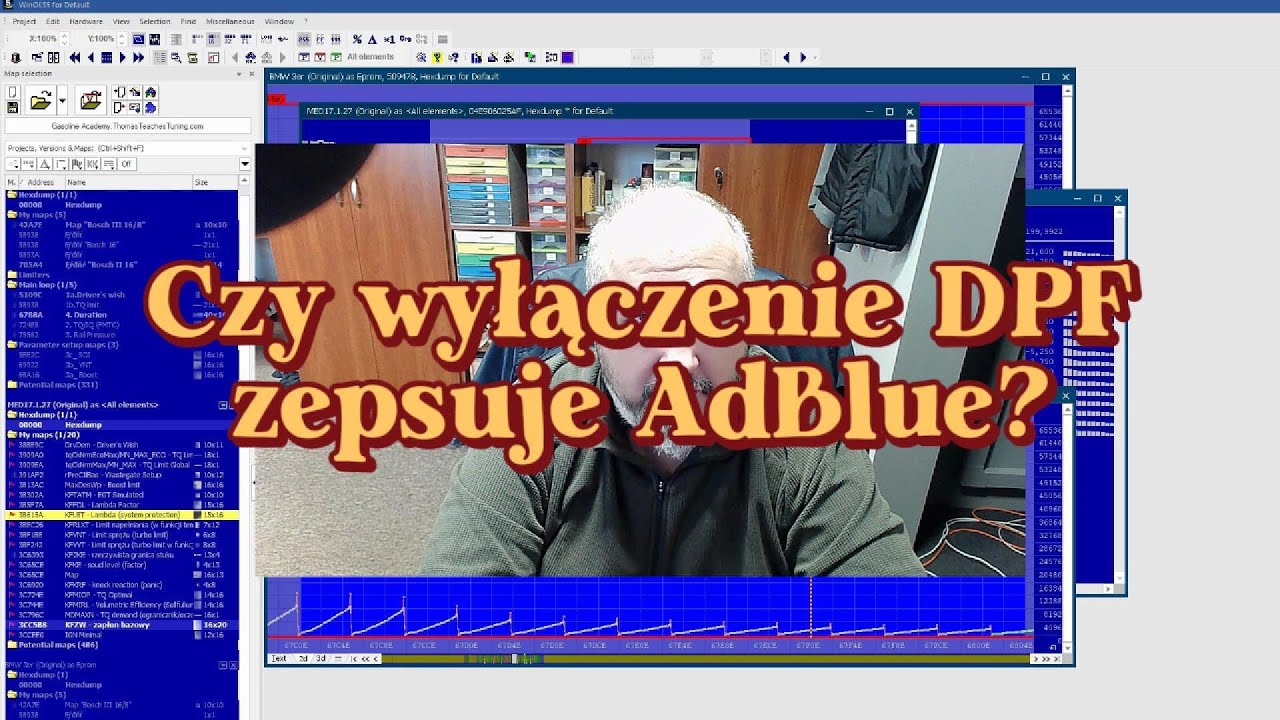Expand Potential maps (331) folder
Viewport: 1280px width, 720px height.
12,385
